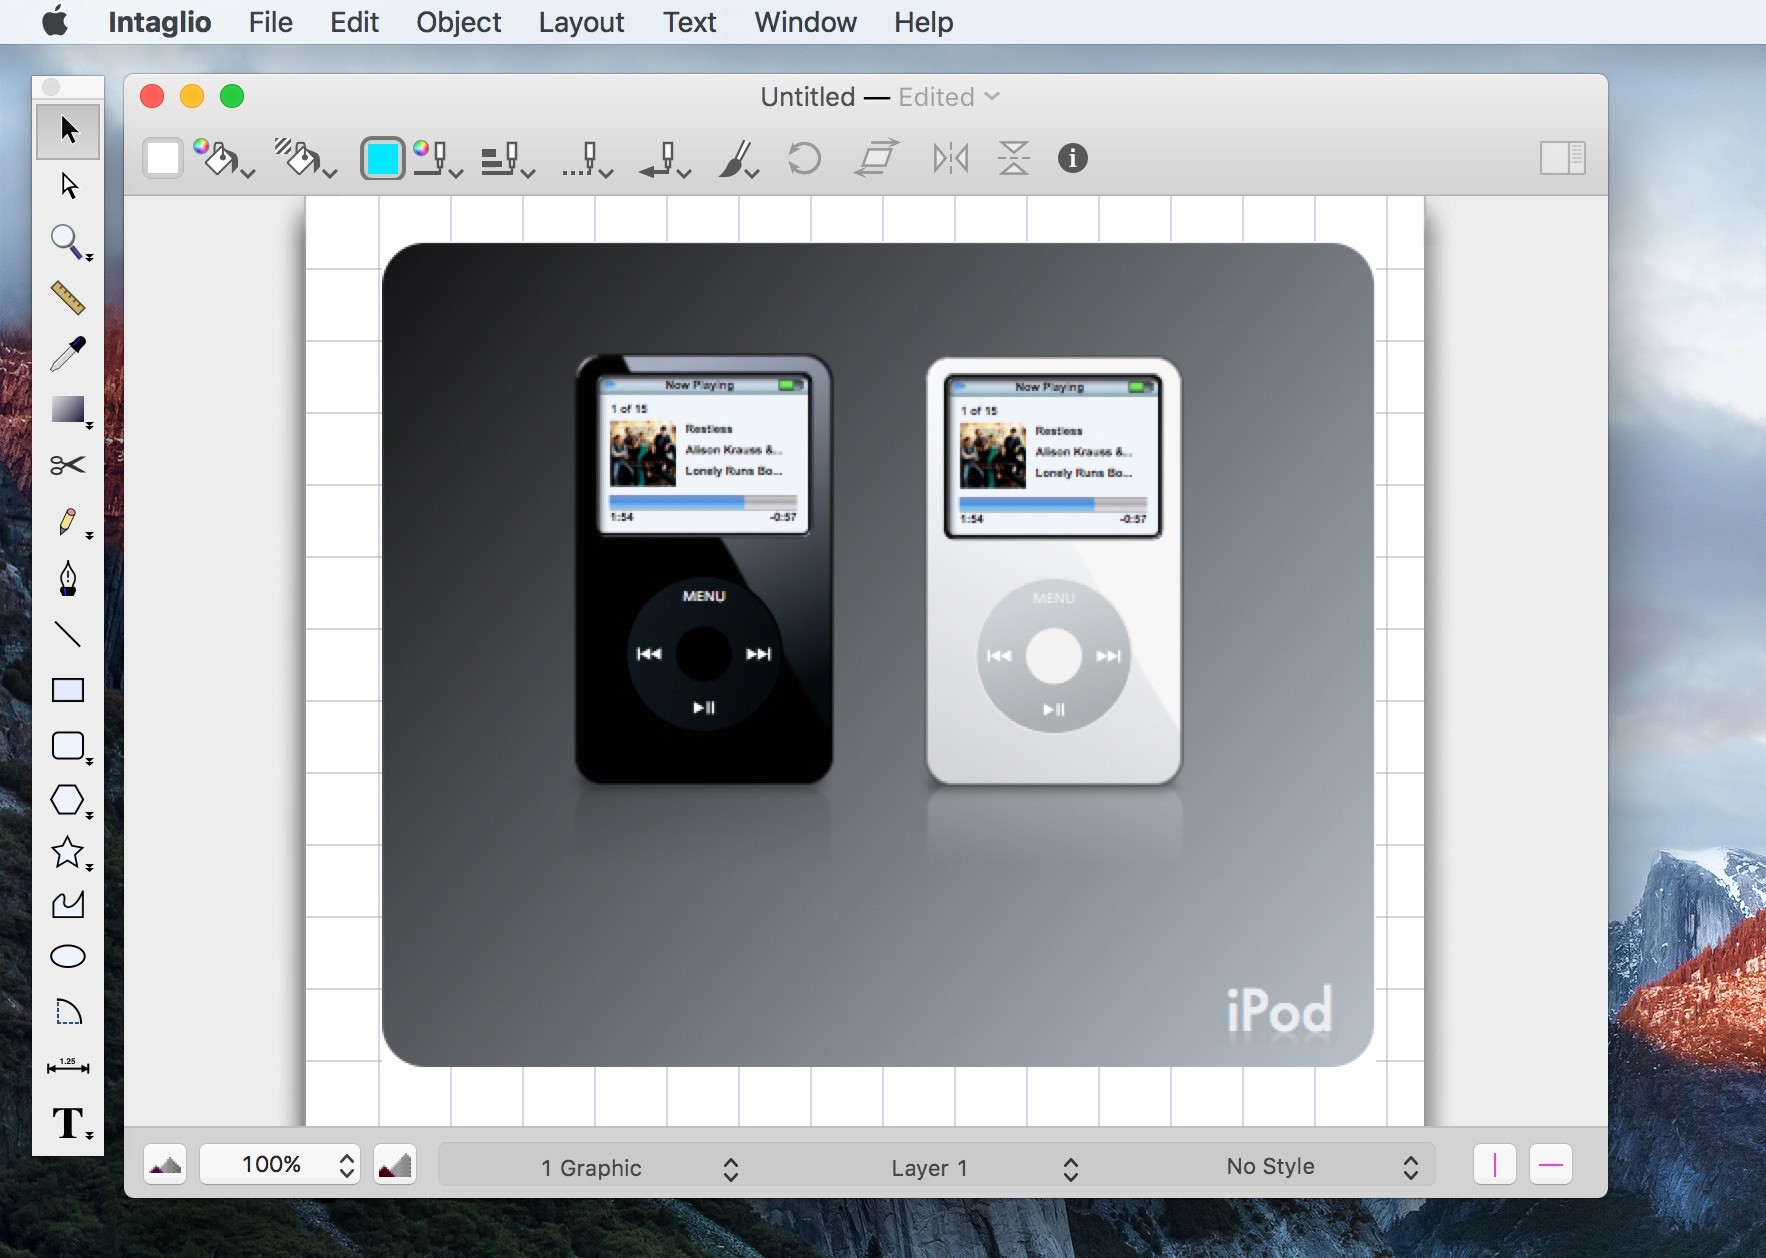Flip the graphic vertically
The height and width of the screenshot is (1258, 1766).
(x=1013, y=158)
